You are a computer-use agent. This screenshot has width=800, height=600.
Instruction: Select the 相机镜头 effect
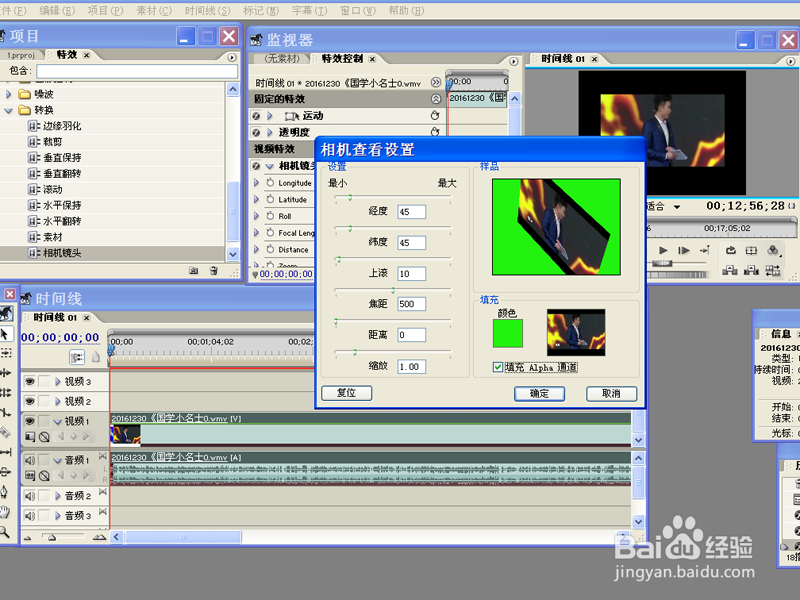pyautogui.click(x=62, y=253)
